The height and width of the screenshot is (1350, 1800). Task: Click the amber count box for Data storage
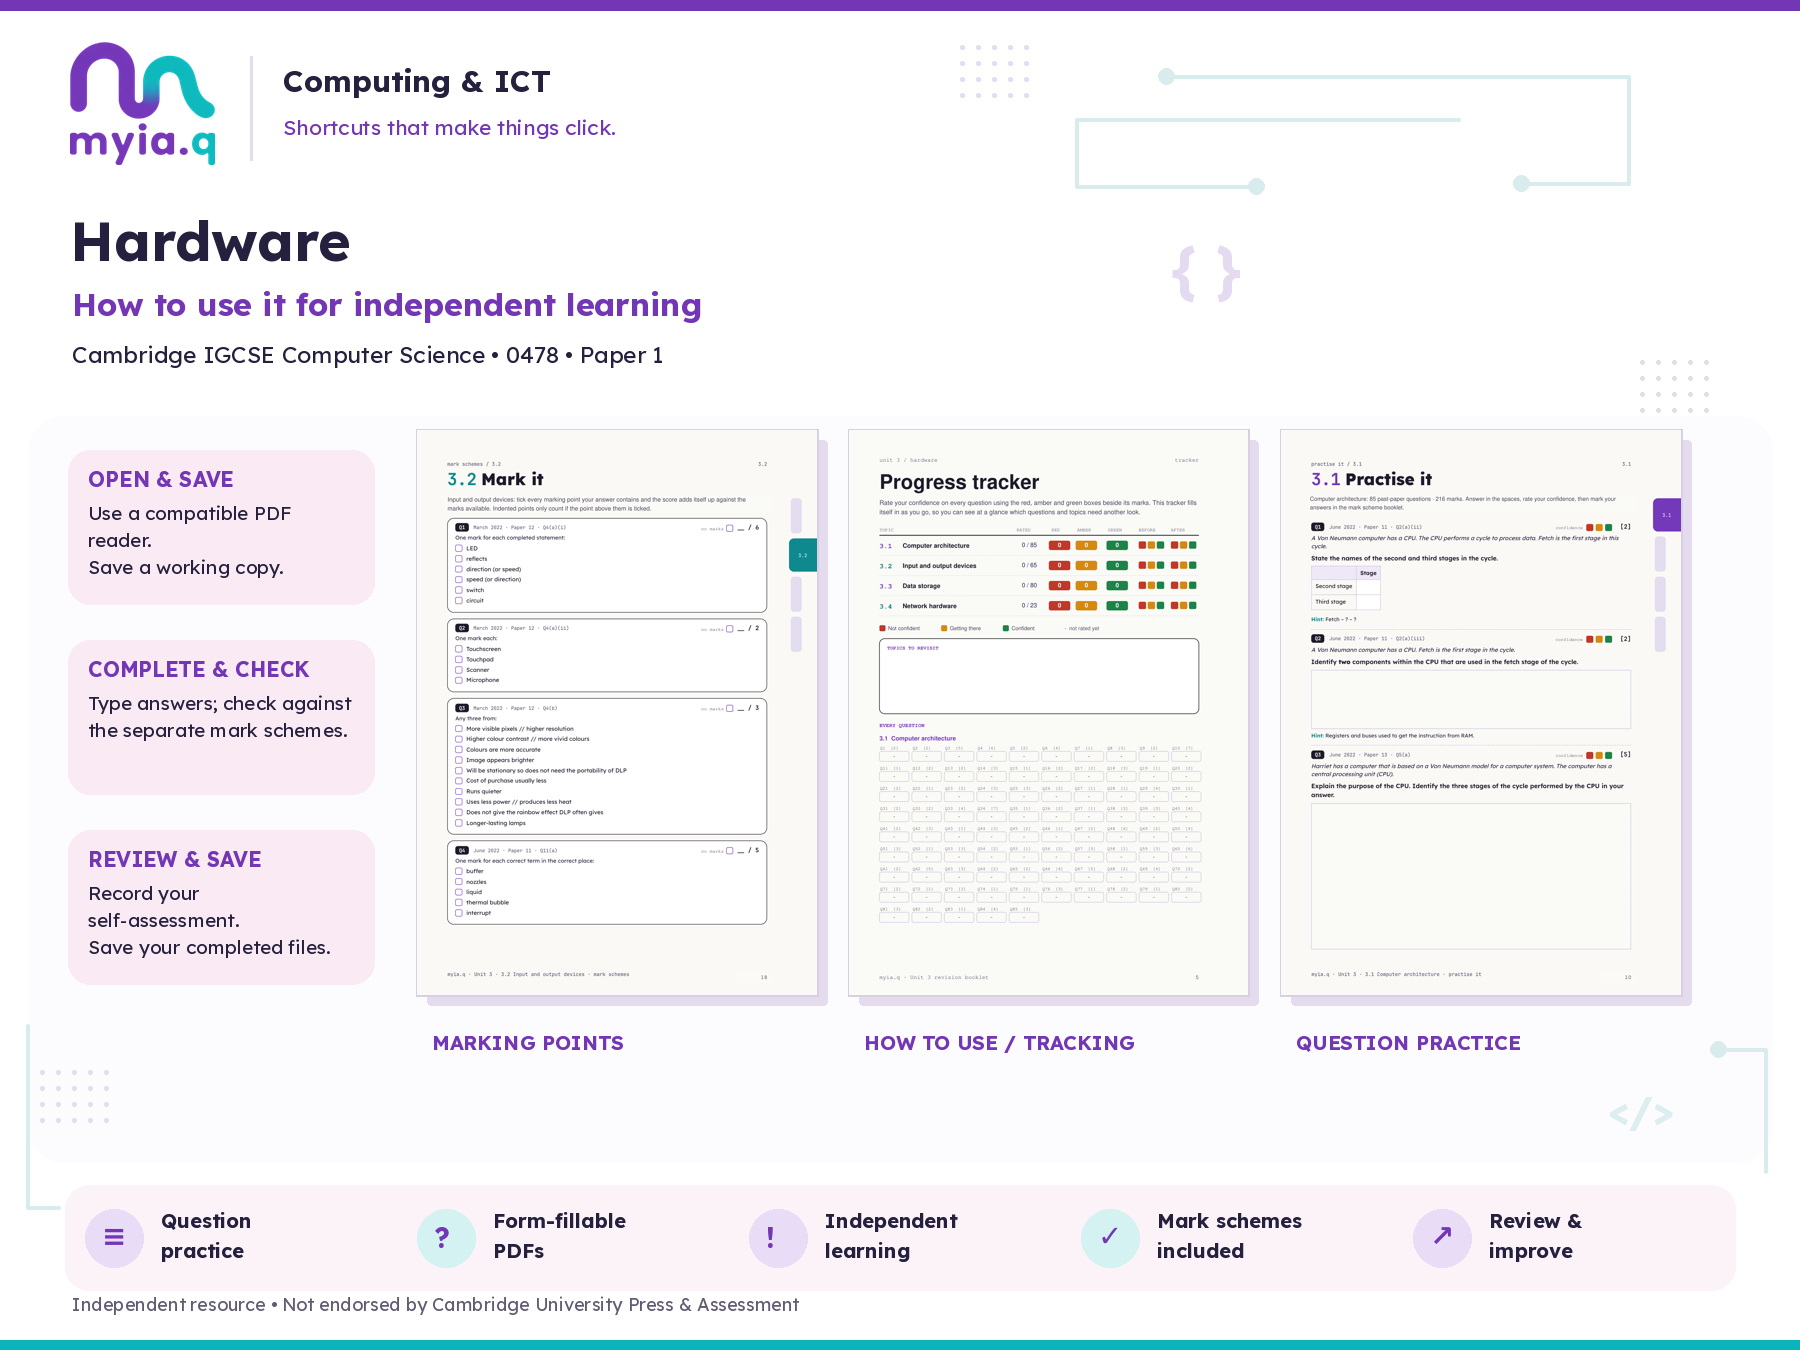(x=1086, y=586)
